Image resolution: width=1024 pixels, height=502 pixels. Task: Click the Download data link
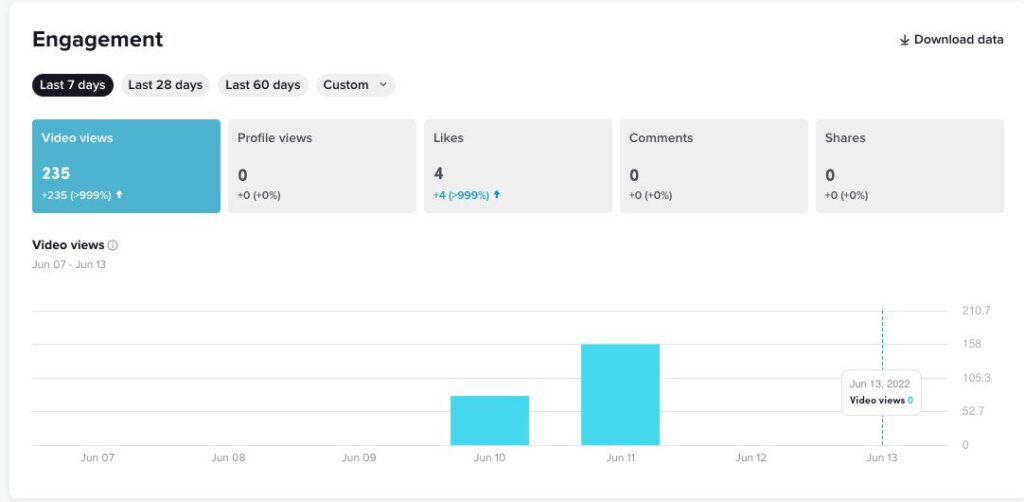tap(958, 40)
